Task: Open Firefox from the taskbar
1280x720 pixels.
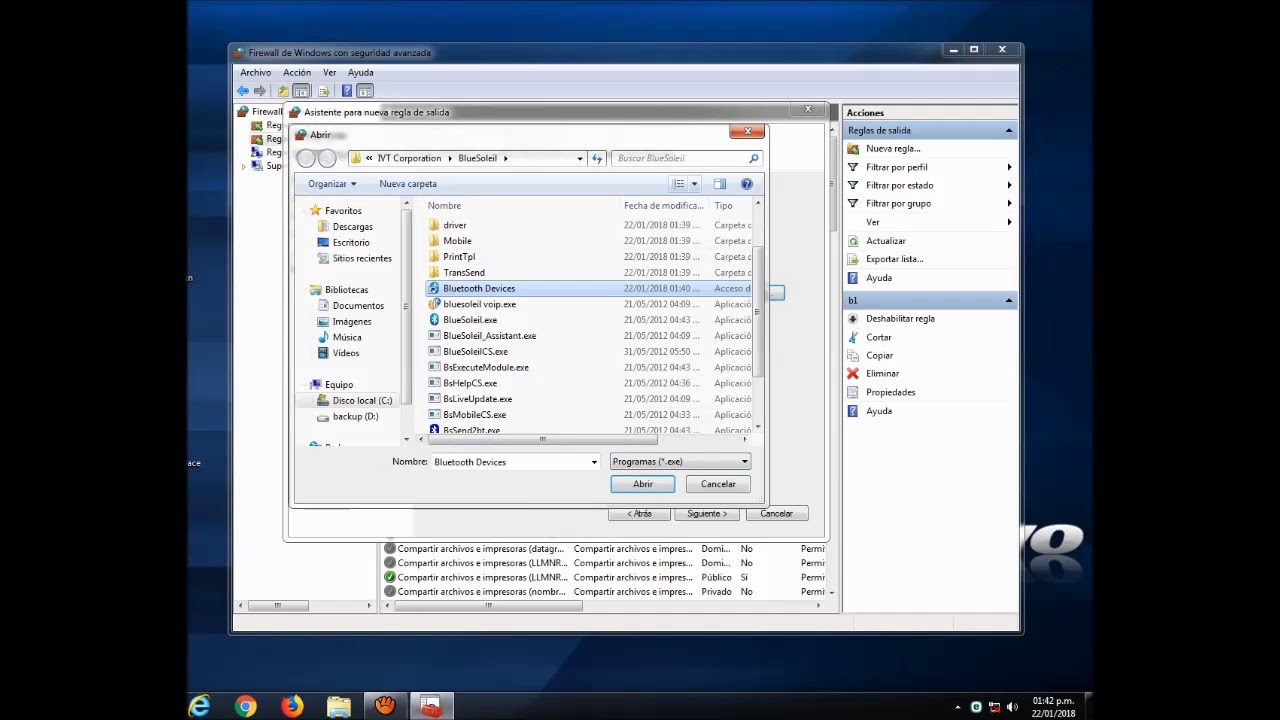Action: click(x=292, y=707)
